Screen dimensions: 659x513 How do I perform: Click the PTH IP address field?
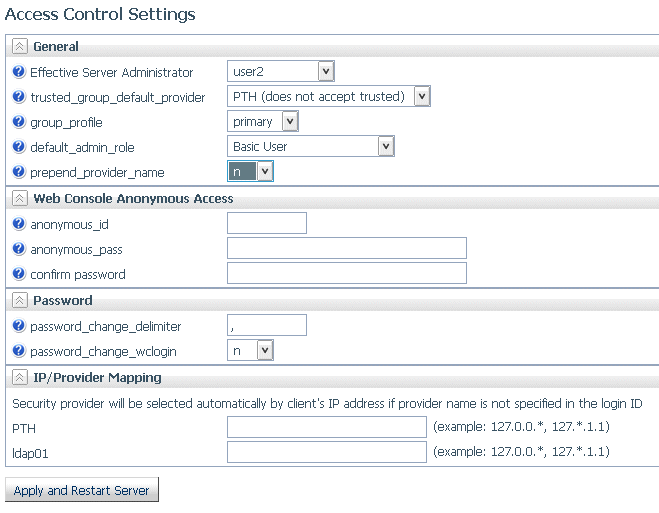tap(327, 427)
